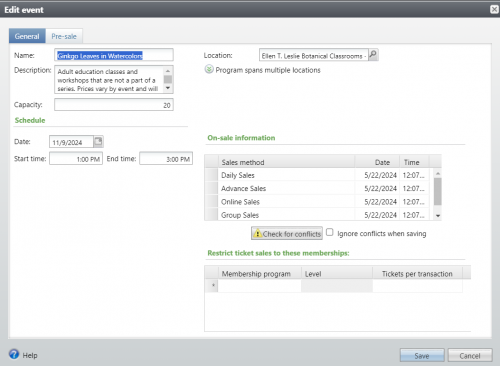
Task: Click the warning icon on Check for conflicts
Action: pyautogui.click(x=257, y=233)
